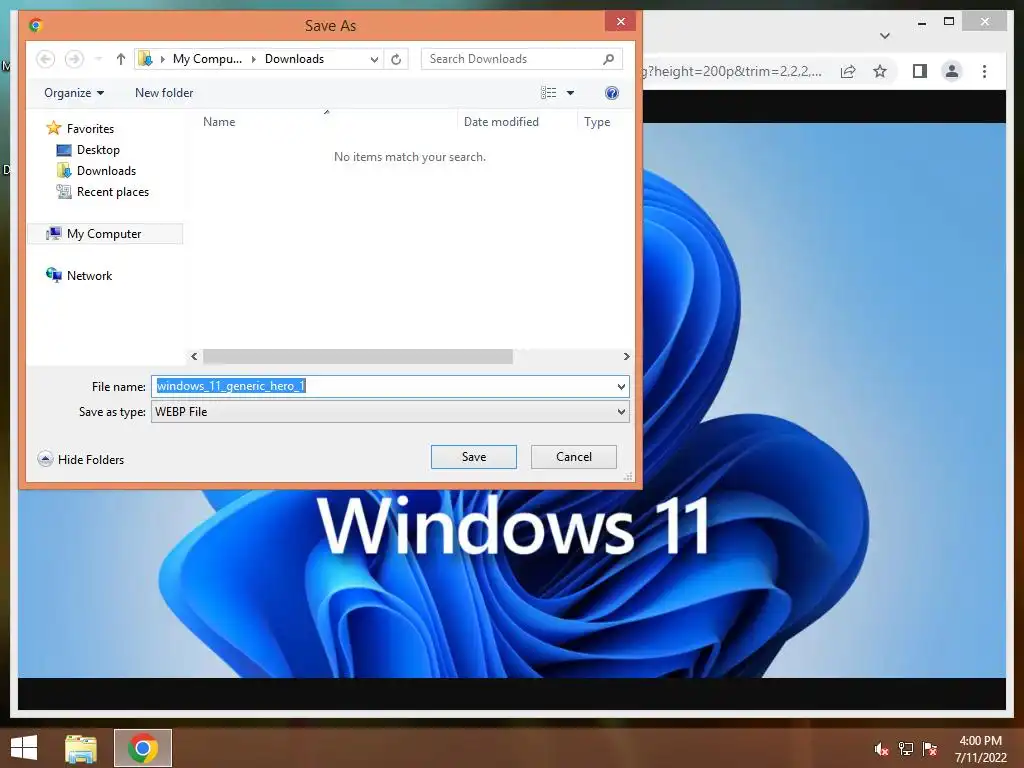This screenshot has height=768, width=1024.
Task: Click Chrome icon in taskbar
Action: point(143,748)
